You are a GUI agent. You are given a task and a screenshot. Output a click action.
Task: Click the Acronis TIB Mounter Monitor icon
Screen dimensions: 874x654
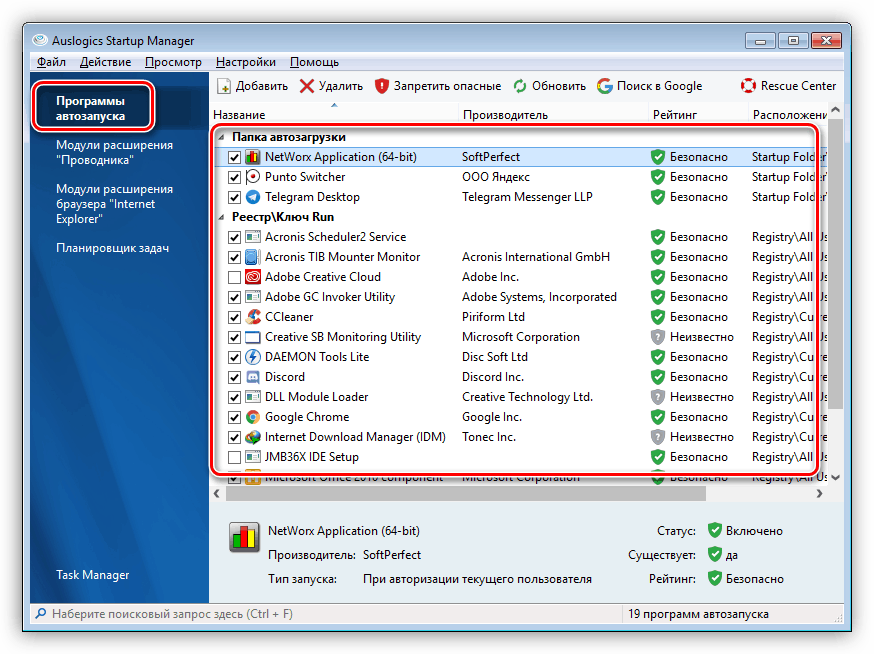[x=253, y=257]
